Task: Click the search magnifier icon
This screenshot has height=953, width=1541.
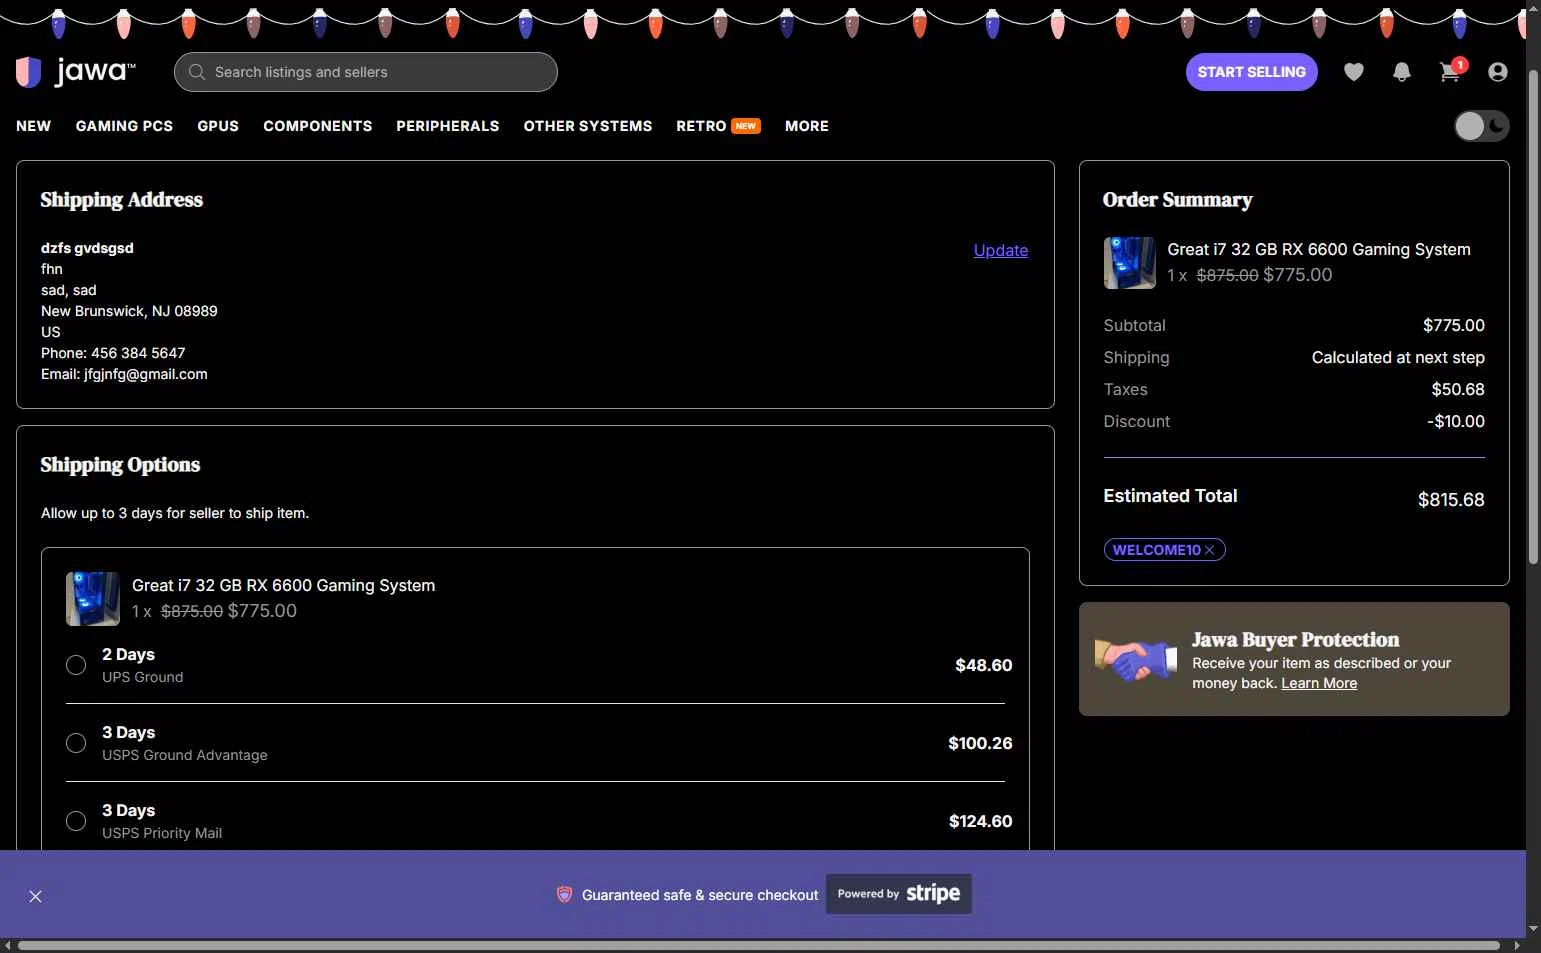Action: (197, 72)
